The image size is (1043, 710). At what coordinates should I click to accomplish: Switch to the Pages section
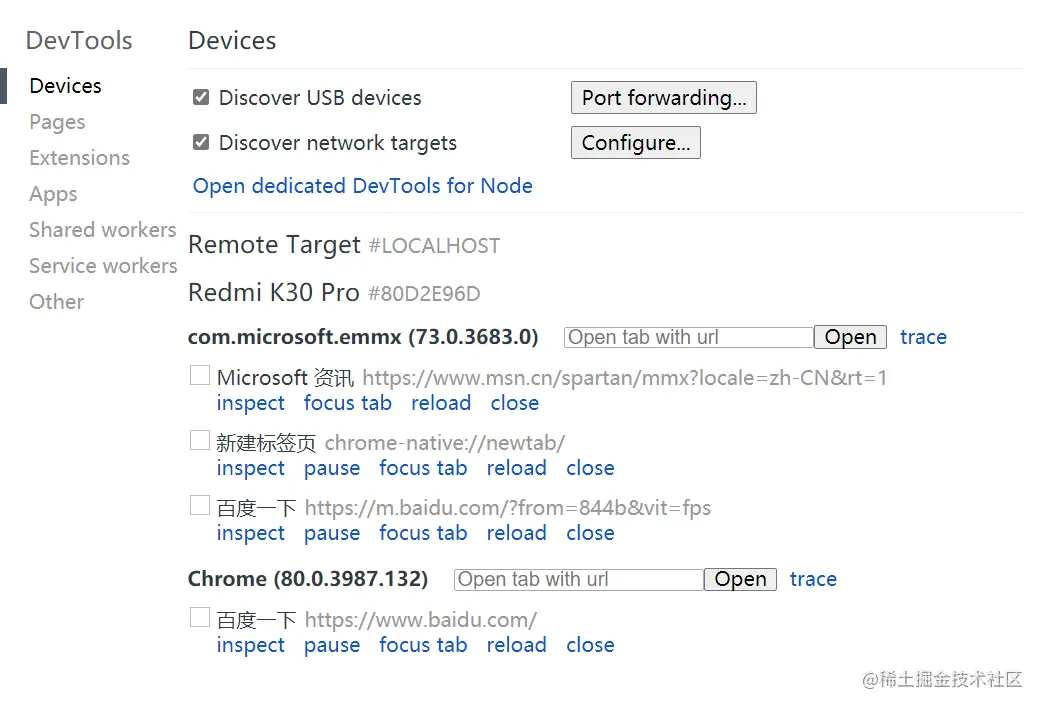point(57,122)
